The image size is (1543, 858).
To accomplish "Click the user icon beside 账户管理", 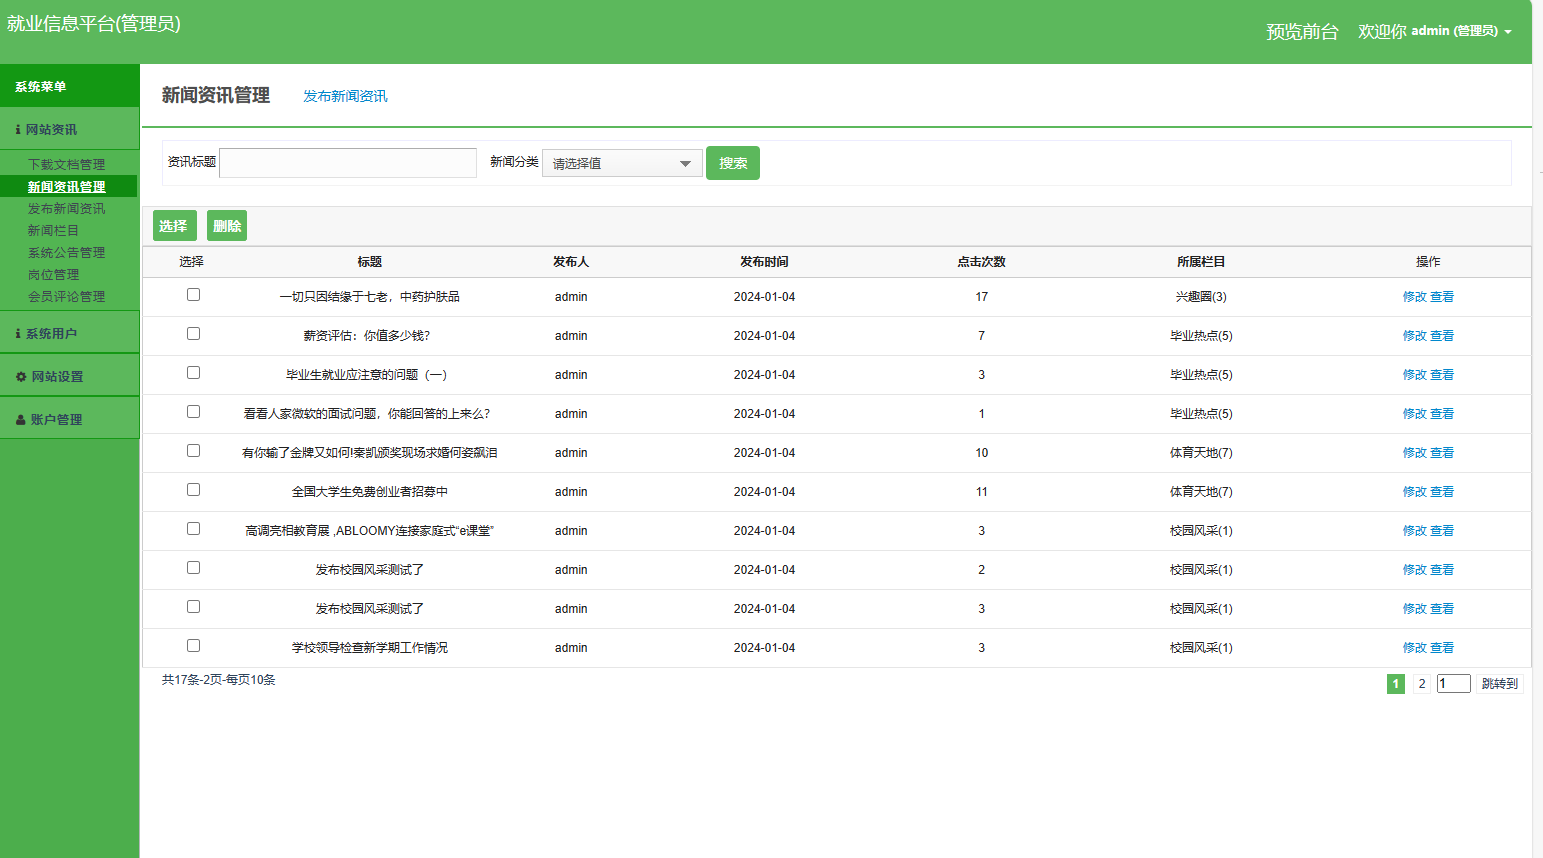I will pos(20,420).
